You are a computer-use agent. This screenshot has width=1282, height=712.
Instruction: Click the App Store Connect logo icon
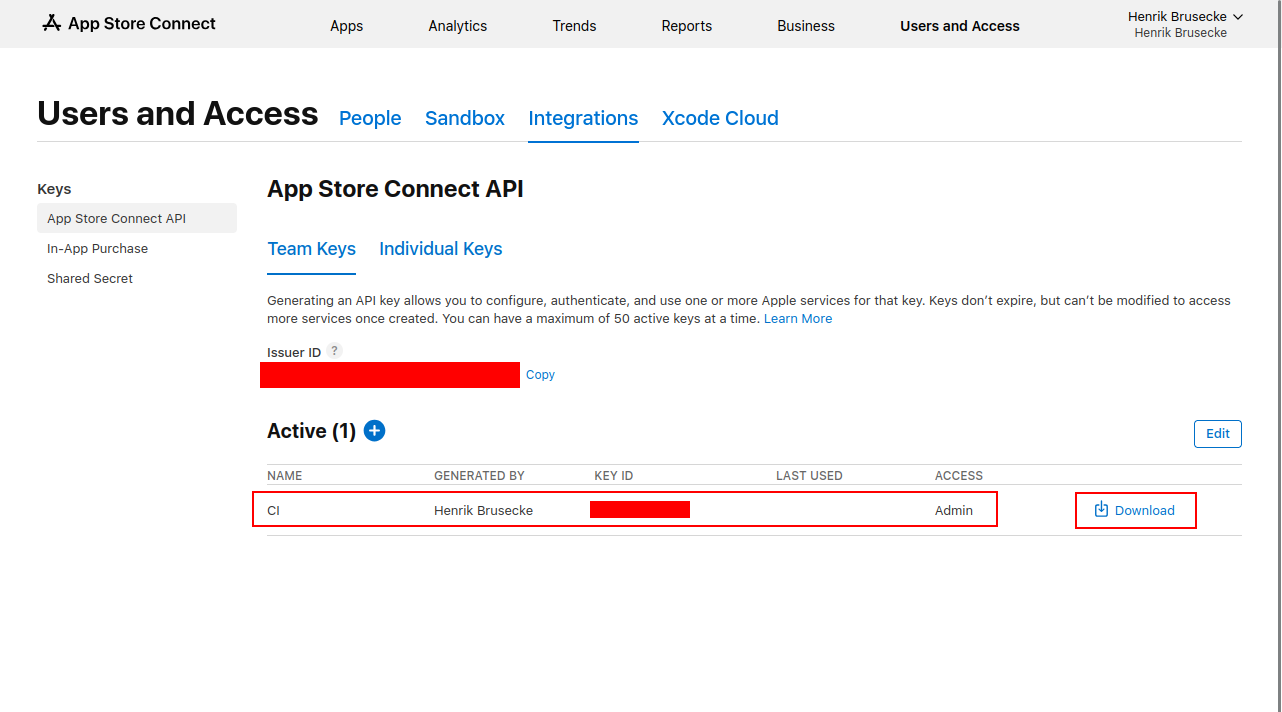52,23
